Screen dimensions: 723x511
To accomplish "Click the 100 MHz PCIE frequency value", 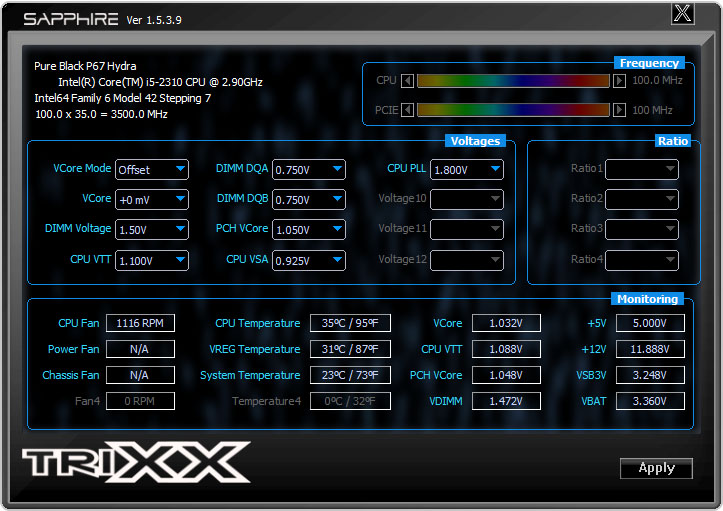I will tap(652, 110).
